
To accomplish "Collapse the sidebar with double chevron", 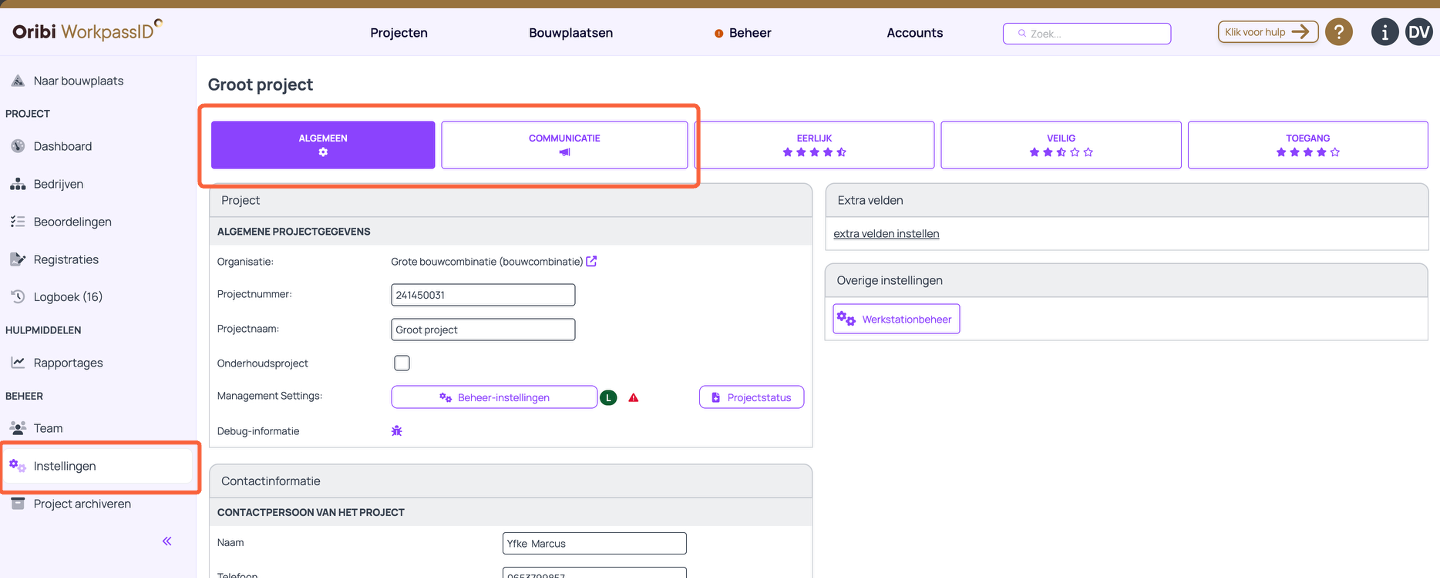I will pyautogui.click(x=167, y=541).
